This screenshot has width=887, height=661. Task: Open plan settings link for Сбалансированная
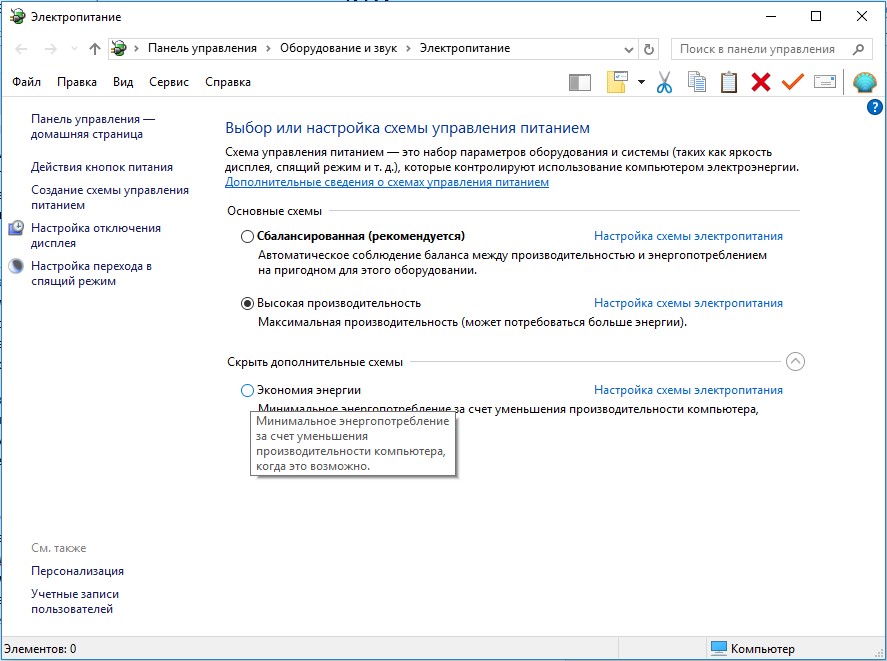(x=688, y=236)
